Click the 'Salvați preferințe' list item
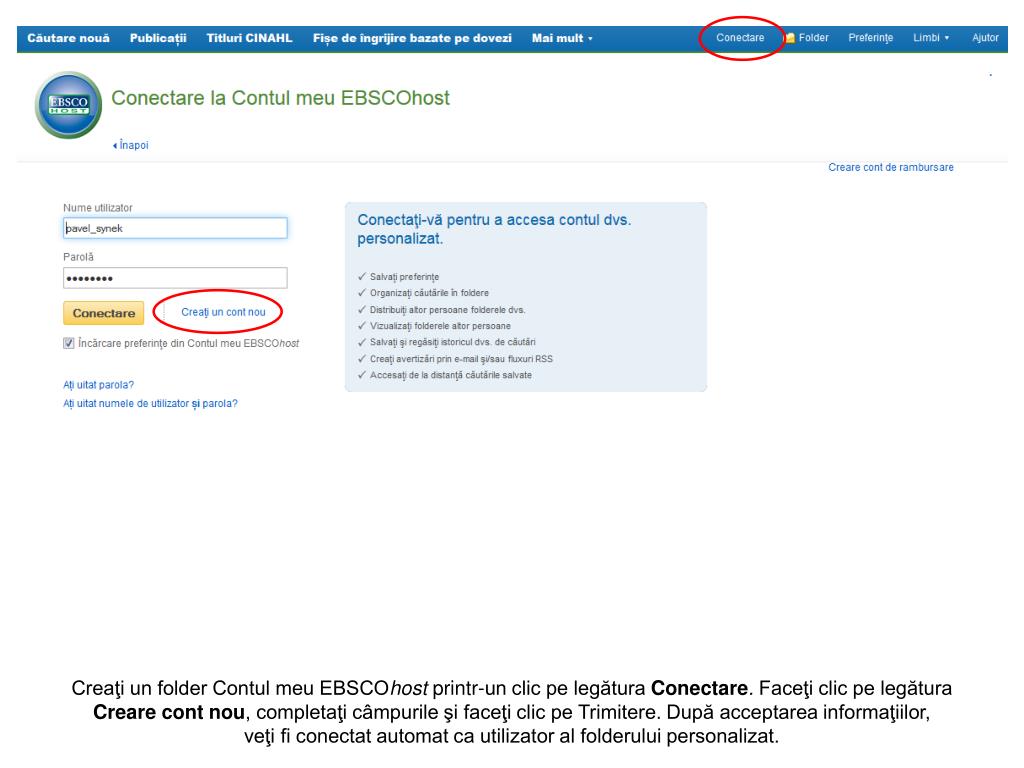1024x768 pixels. click(x=404, y=277)
